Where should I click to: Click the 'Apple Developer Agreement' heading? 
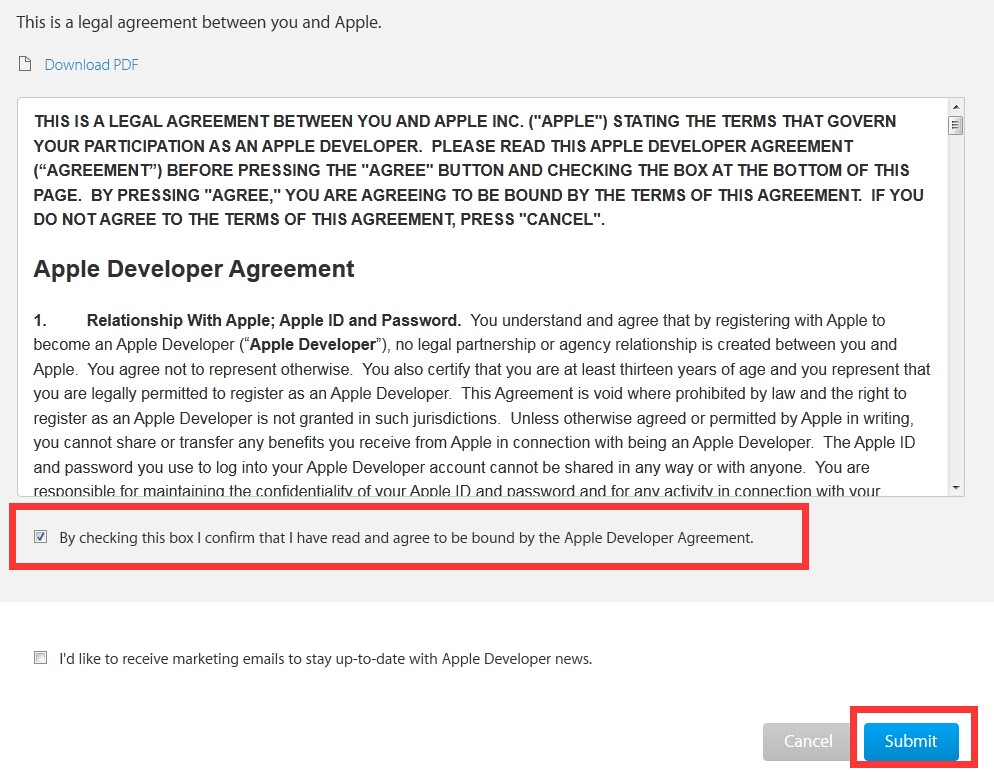pos(194,269)
